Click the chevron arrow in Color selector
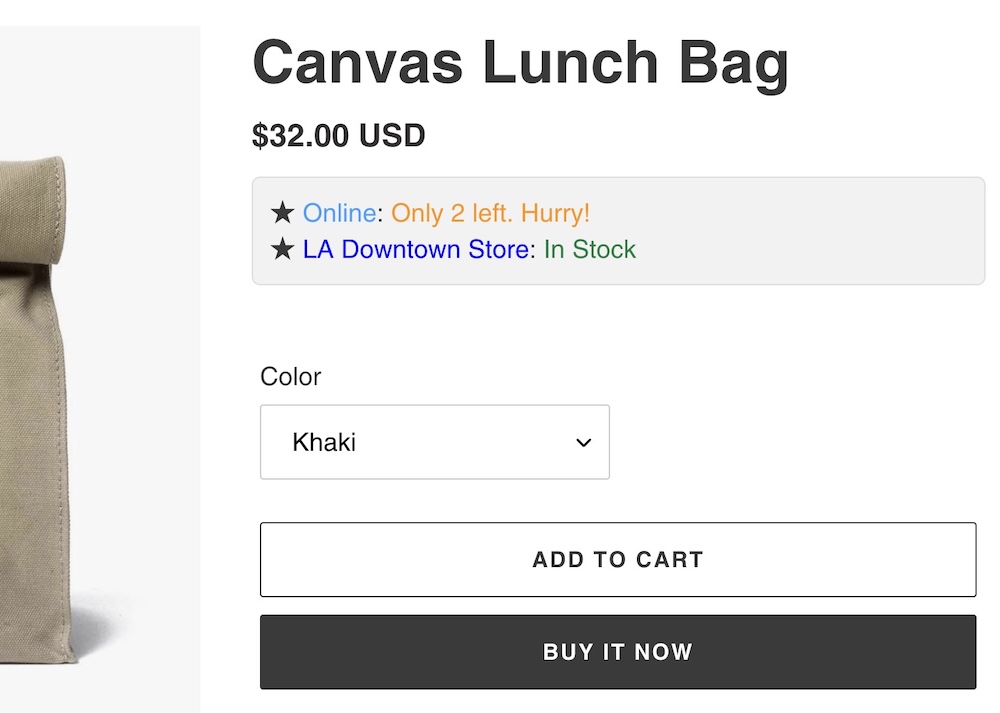This screenshot has width=1000, height=713. [x=584, y=443]
